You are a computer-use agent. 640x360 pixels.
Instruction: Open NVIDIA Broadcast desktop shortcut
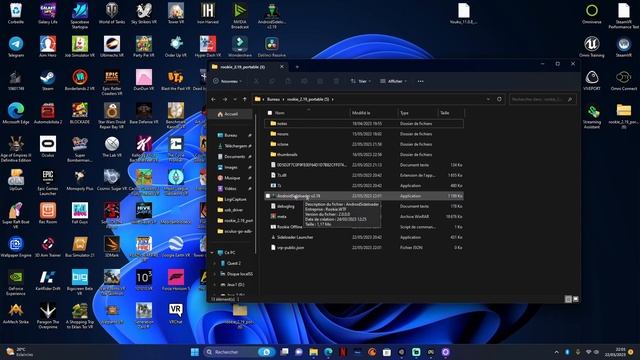tap(240, 16)
